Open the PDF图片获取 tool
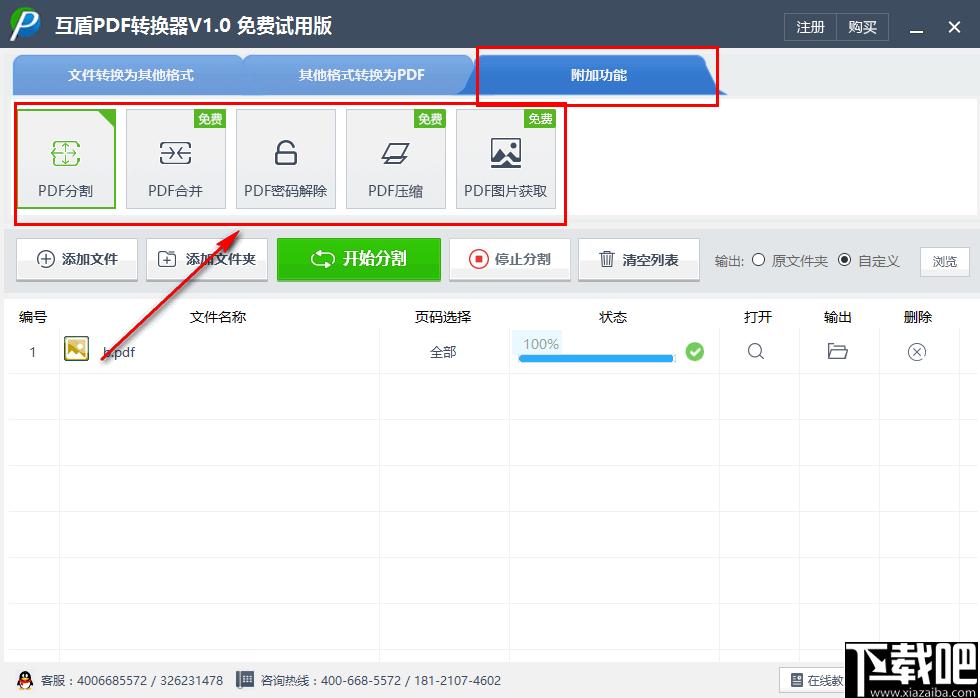This screenshot has width=980, height=698. (x=506, y=159)
